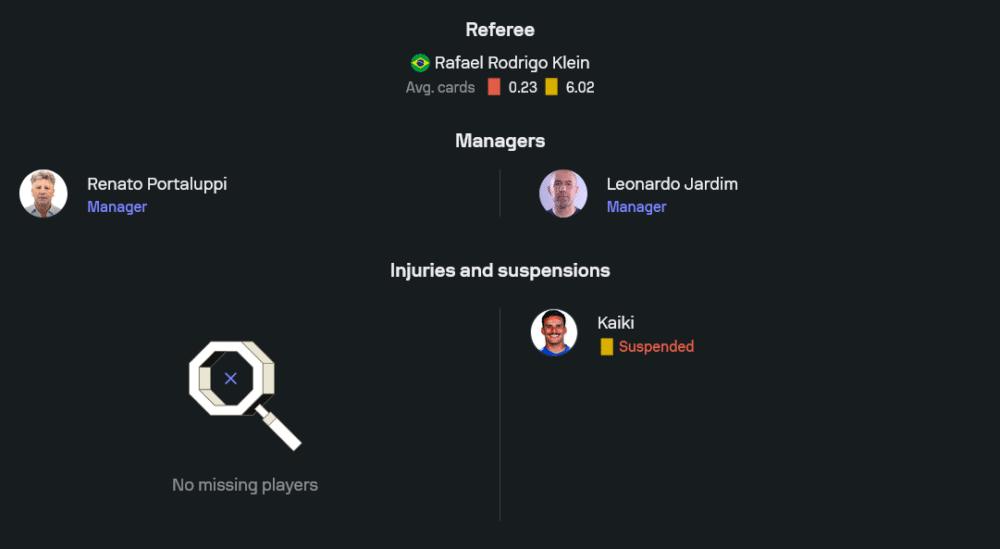The height and width of the screenshot is (549, 1000).
Task: Click the red card icon next to 0.23
Action: (494, 87)
